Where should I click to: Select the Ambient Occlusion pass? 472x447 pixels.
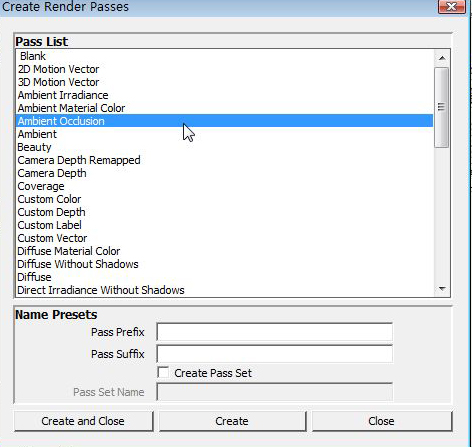(224, 121)
